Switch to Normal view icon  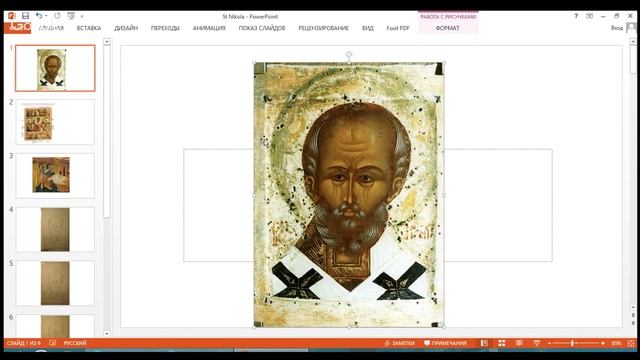click(x=484, y=343)
